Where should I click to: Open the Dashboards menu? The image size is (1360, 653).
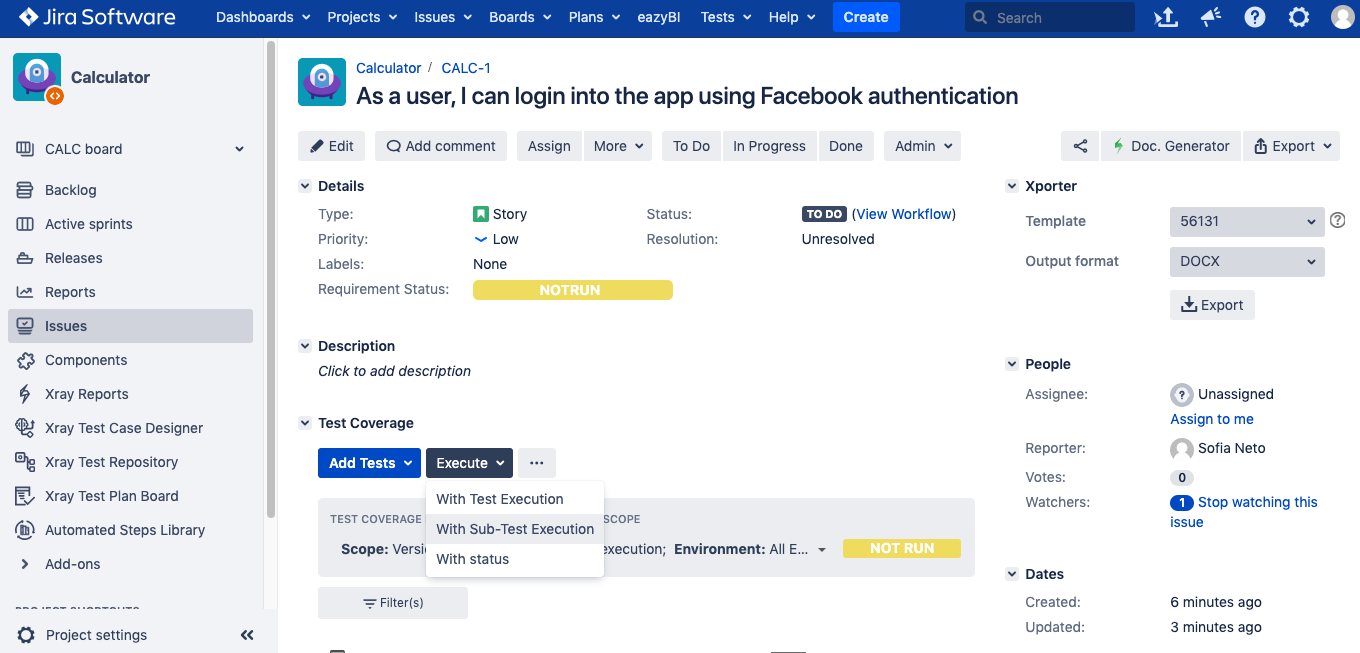(x=263, y=17)
